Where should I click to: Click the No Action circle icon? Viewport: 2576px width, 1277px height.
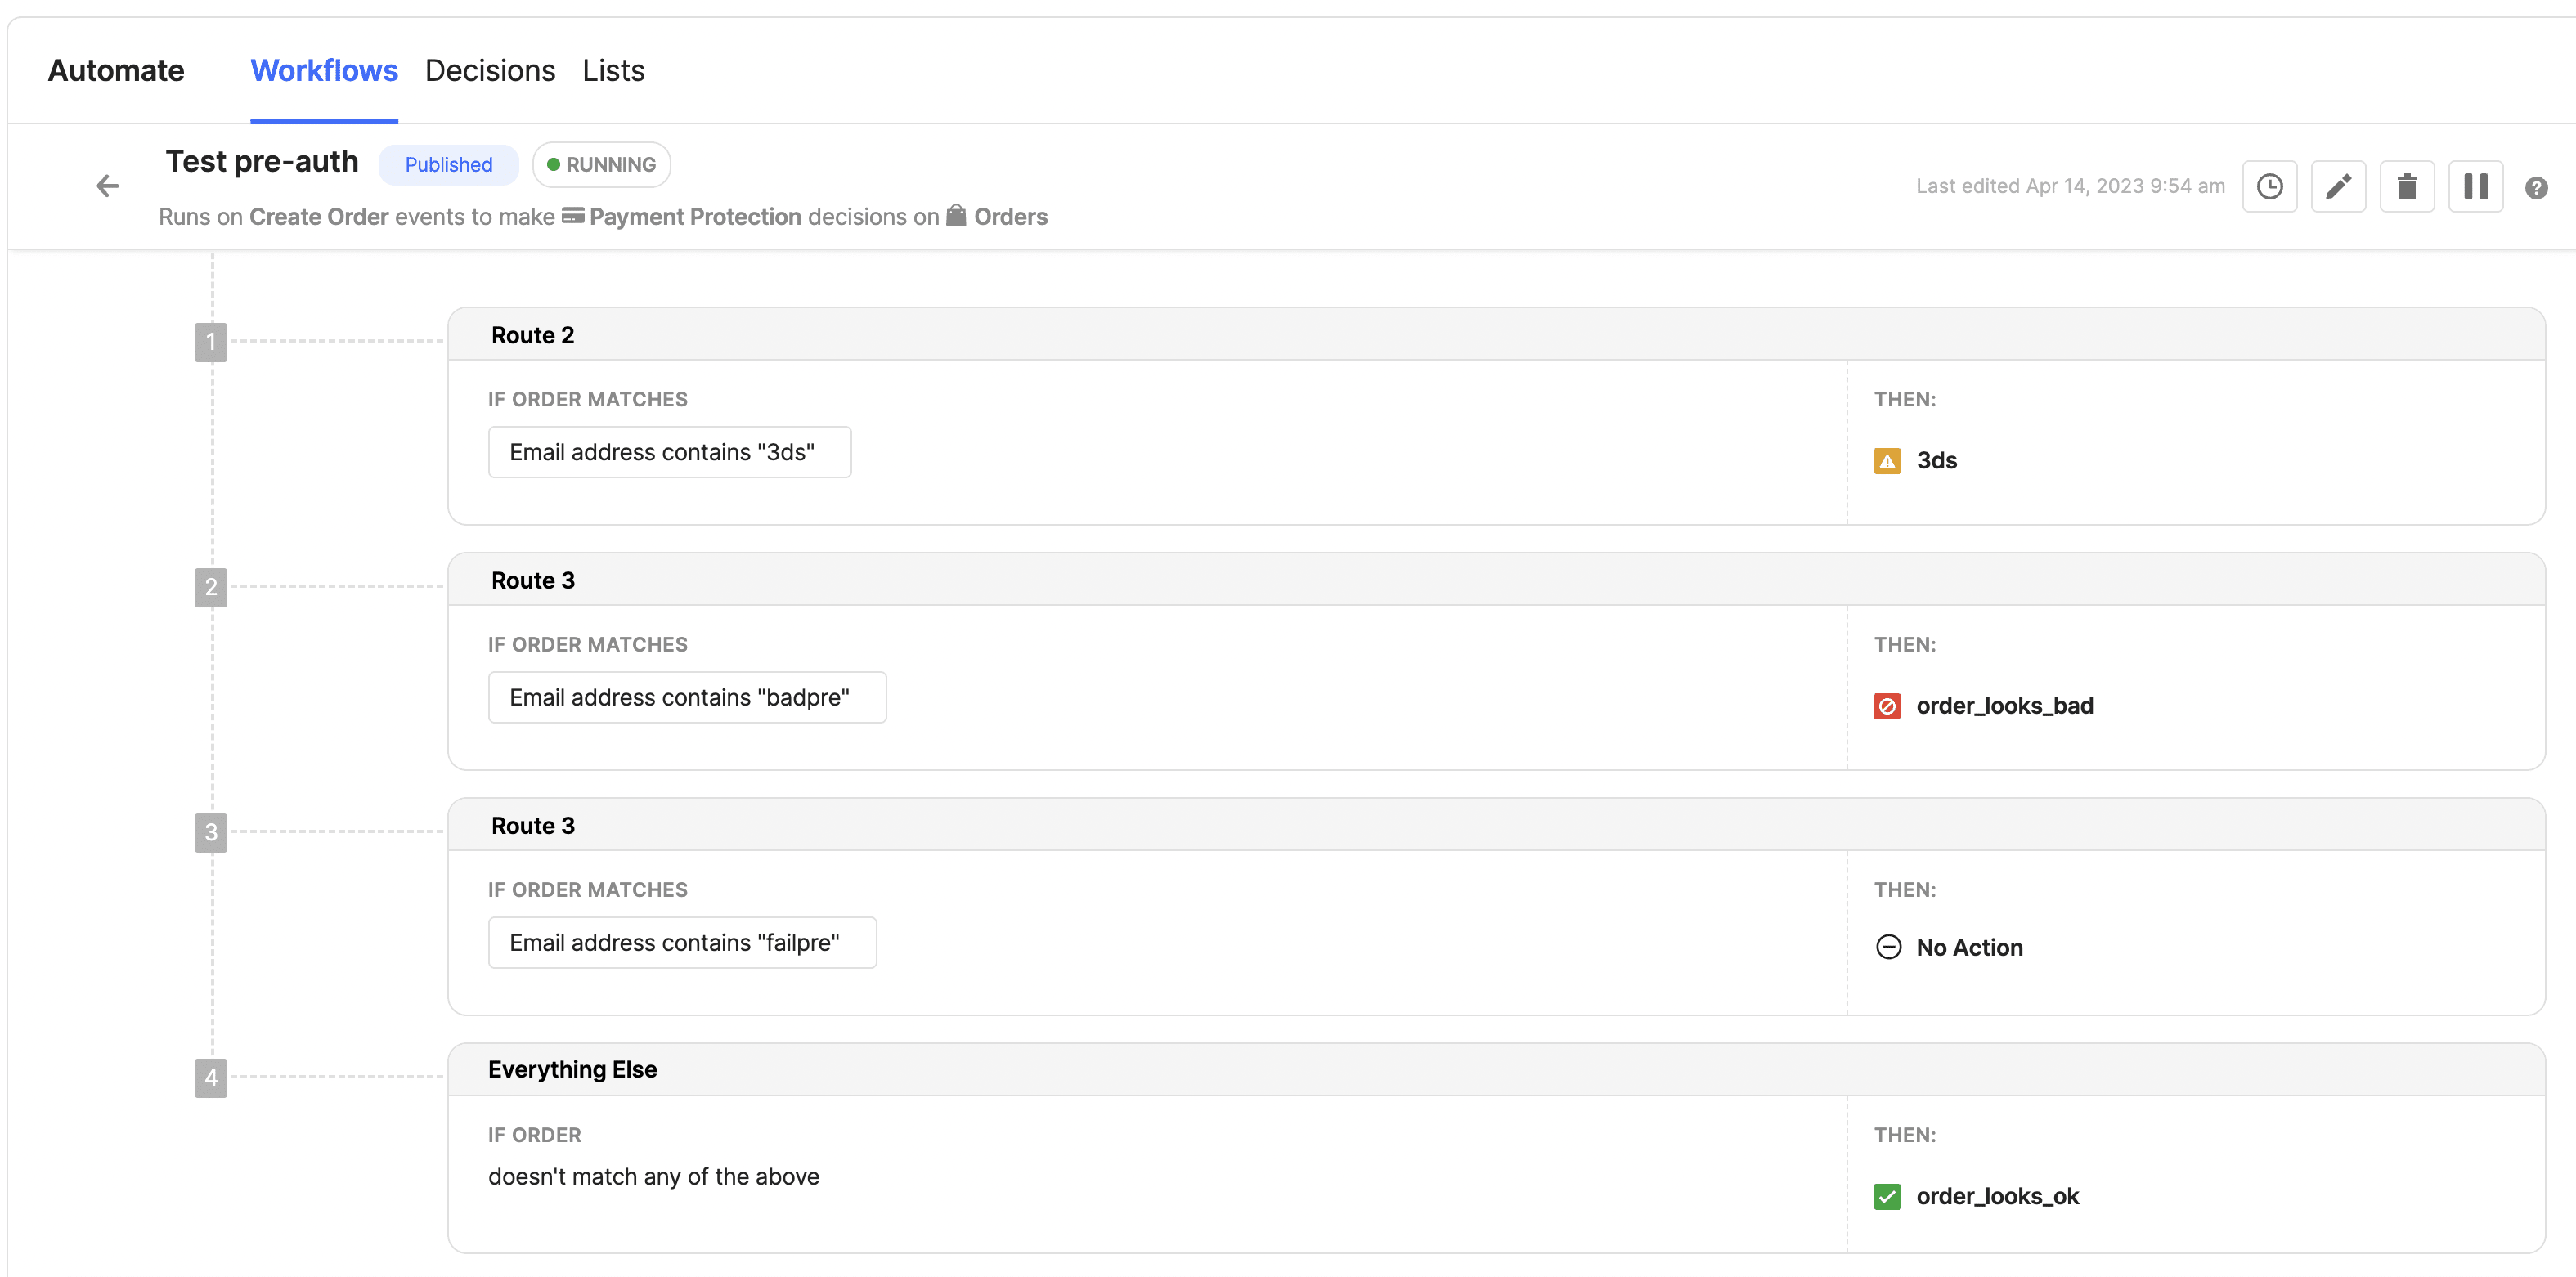click(1888, 947)
